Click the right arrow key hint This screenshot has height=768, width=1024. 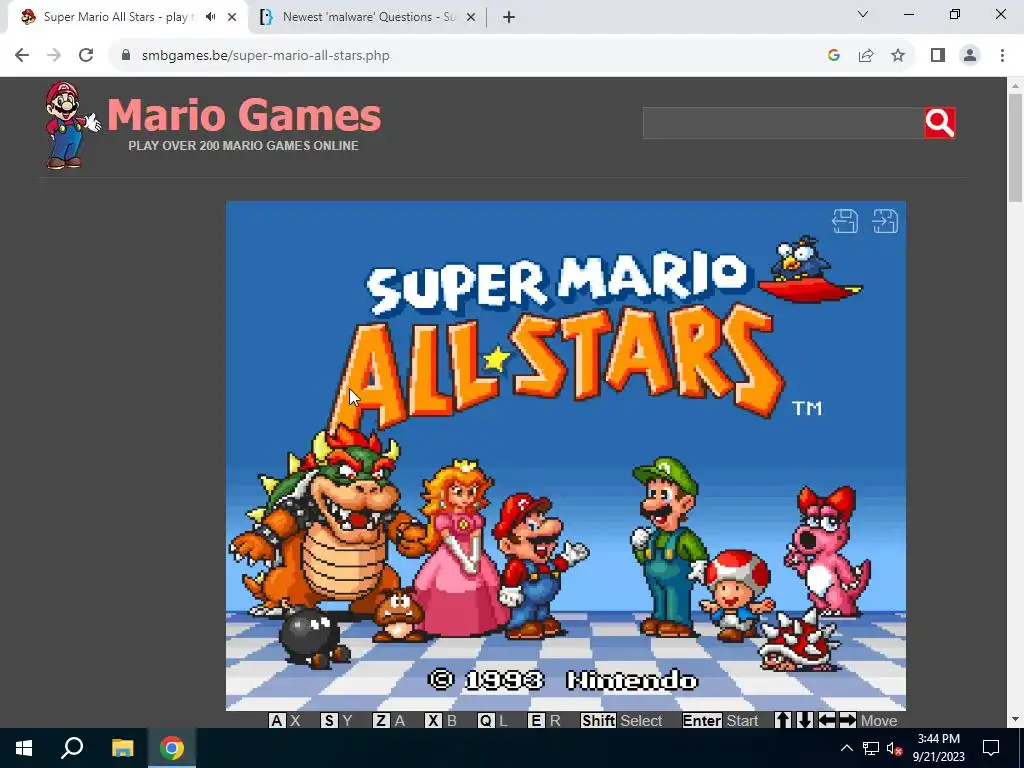pos(848,720)
